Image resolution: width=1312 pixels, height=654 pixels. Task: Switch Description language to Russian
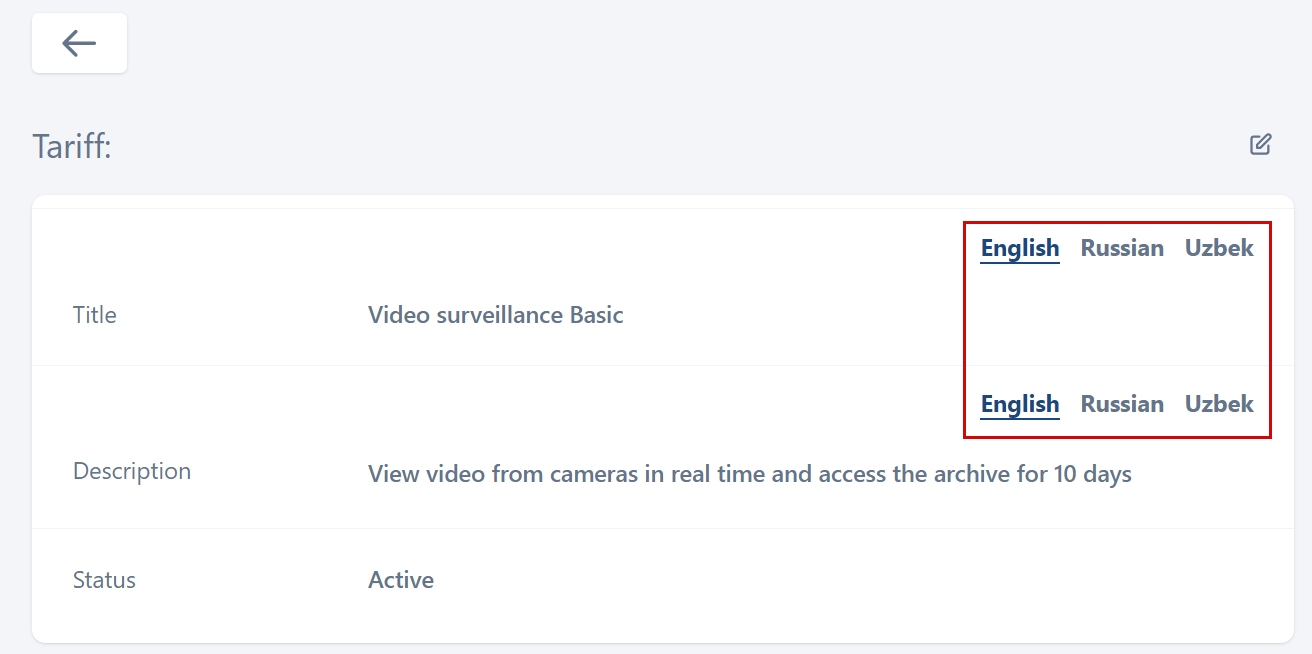(1122, 404)
